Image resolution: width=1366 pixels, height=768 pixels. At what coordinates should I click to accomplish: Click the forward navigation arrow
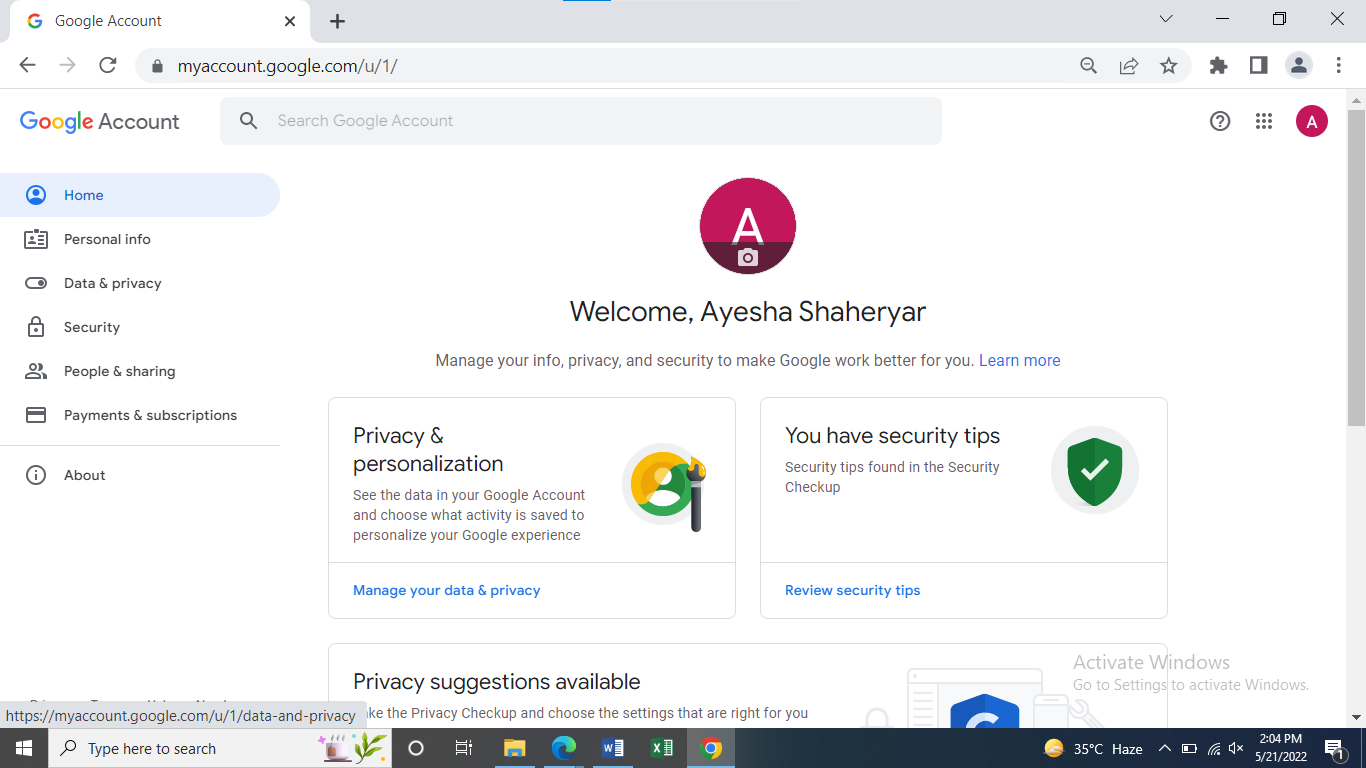click(67, 65)
